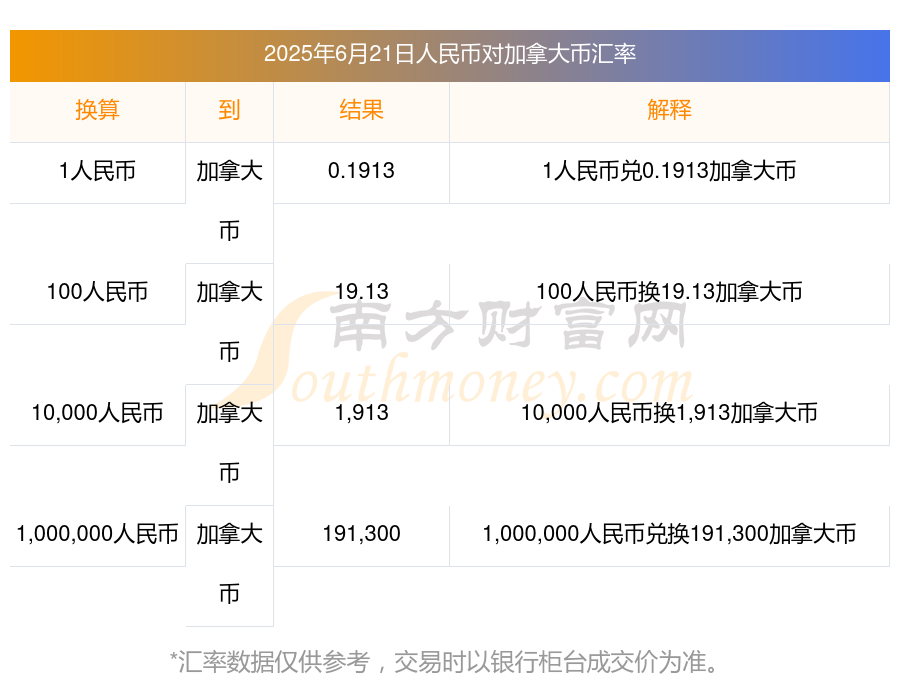The width and height of the screenshot is (900, 693).
Task: Click the explanation 1,000,000人民币兑换191,300加拿大币
Action: point(669,534)
